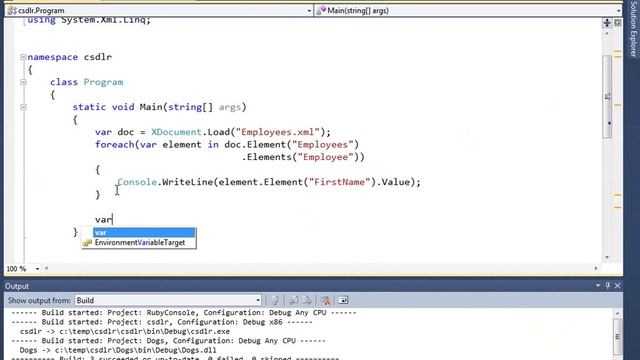Screen dimensions: 640x360
Task: Collapse the static void Main method
Action: click(x=23, y=107)
